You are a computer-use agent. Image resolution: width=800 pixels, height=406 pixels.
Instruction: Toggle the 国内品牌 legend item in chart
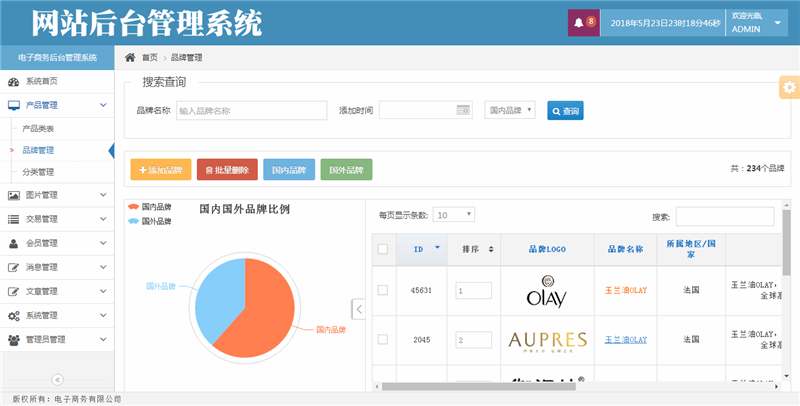pos(149,207)
